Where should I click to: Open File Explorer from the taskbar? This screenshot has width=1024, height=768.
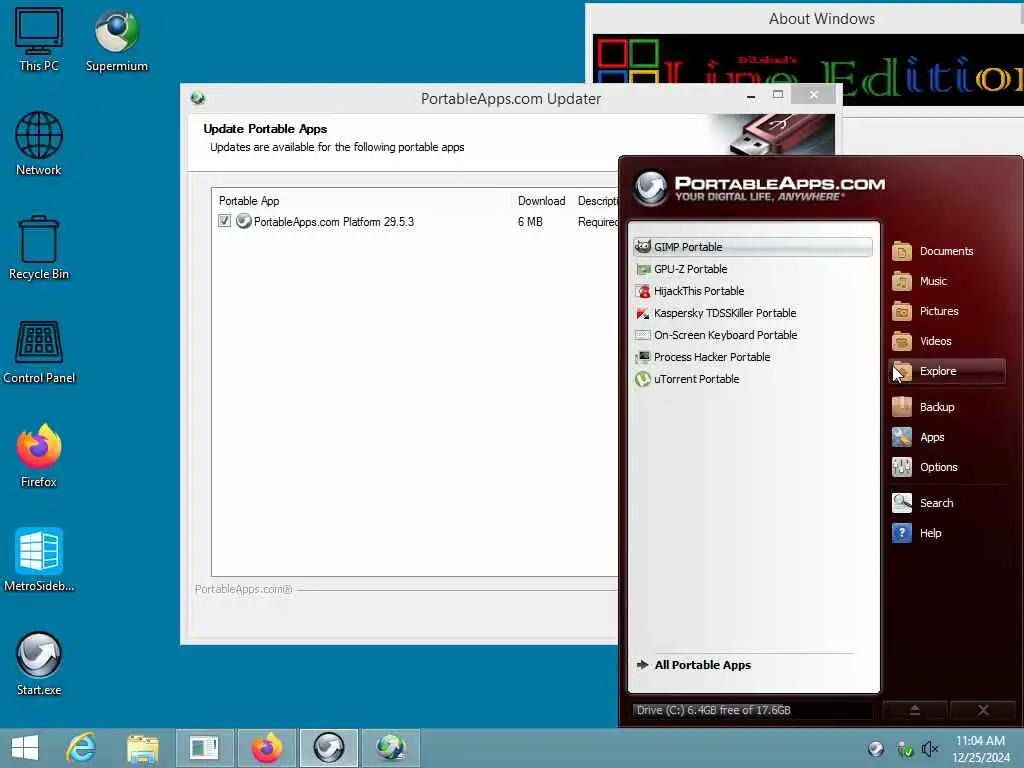(x=142, y=748)
